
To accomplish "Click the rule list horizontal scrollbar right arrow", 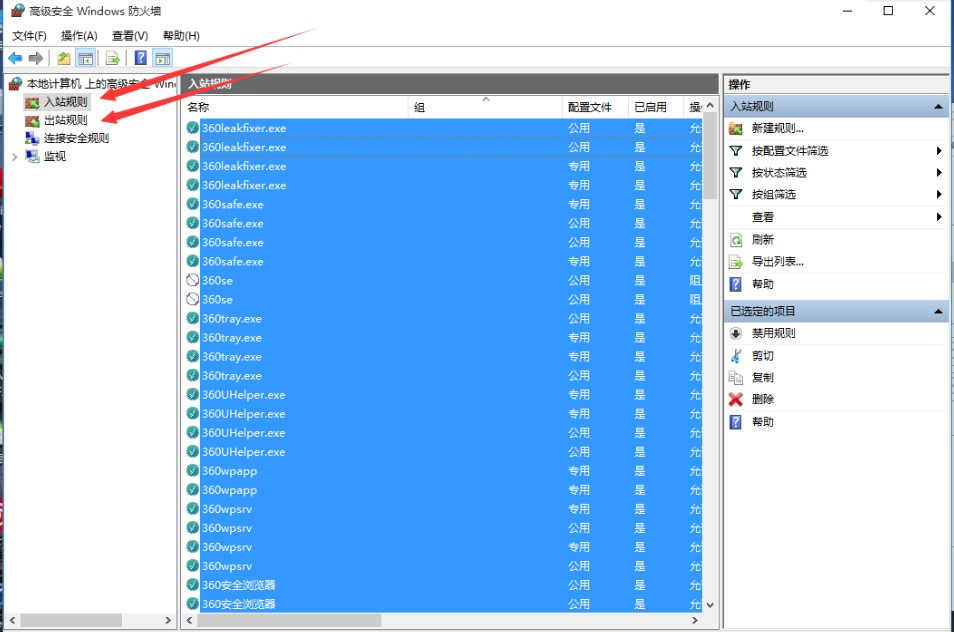I will tap(695, 620).
